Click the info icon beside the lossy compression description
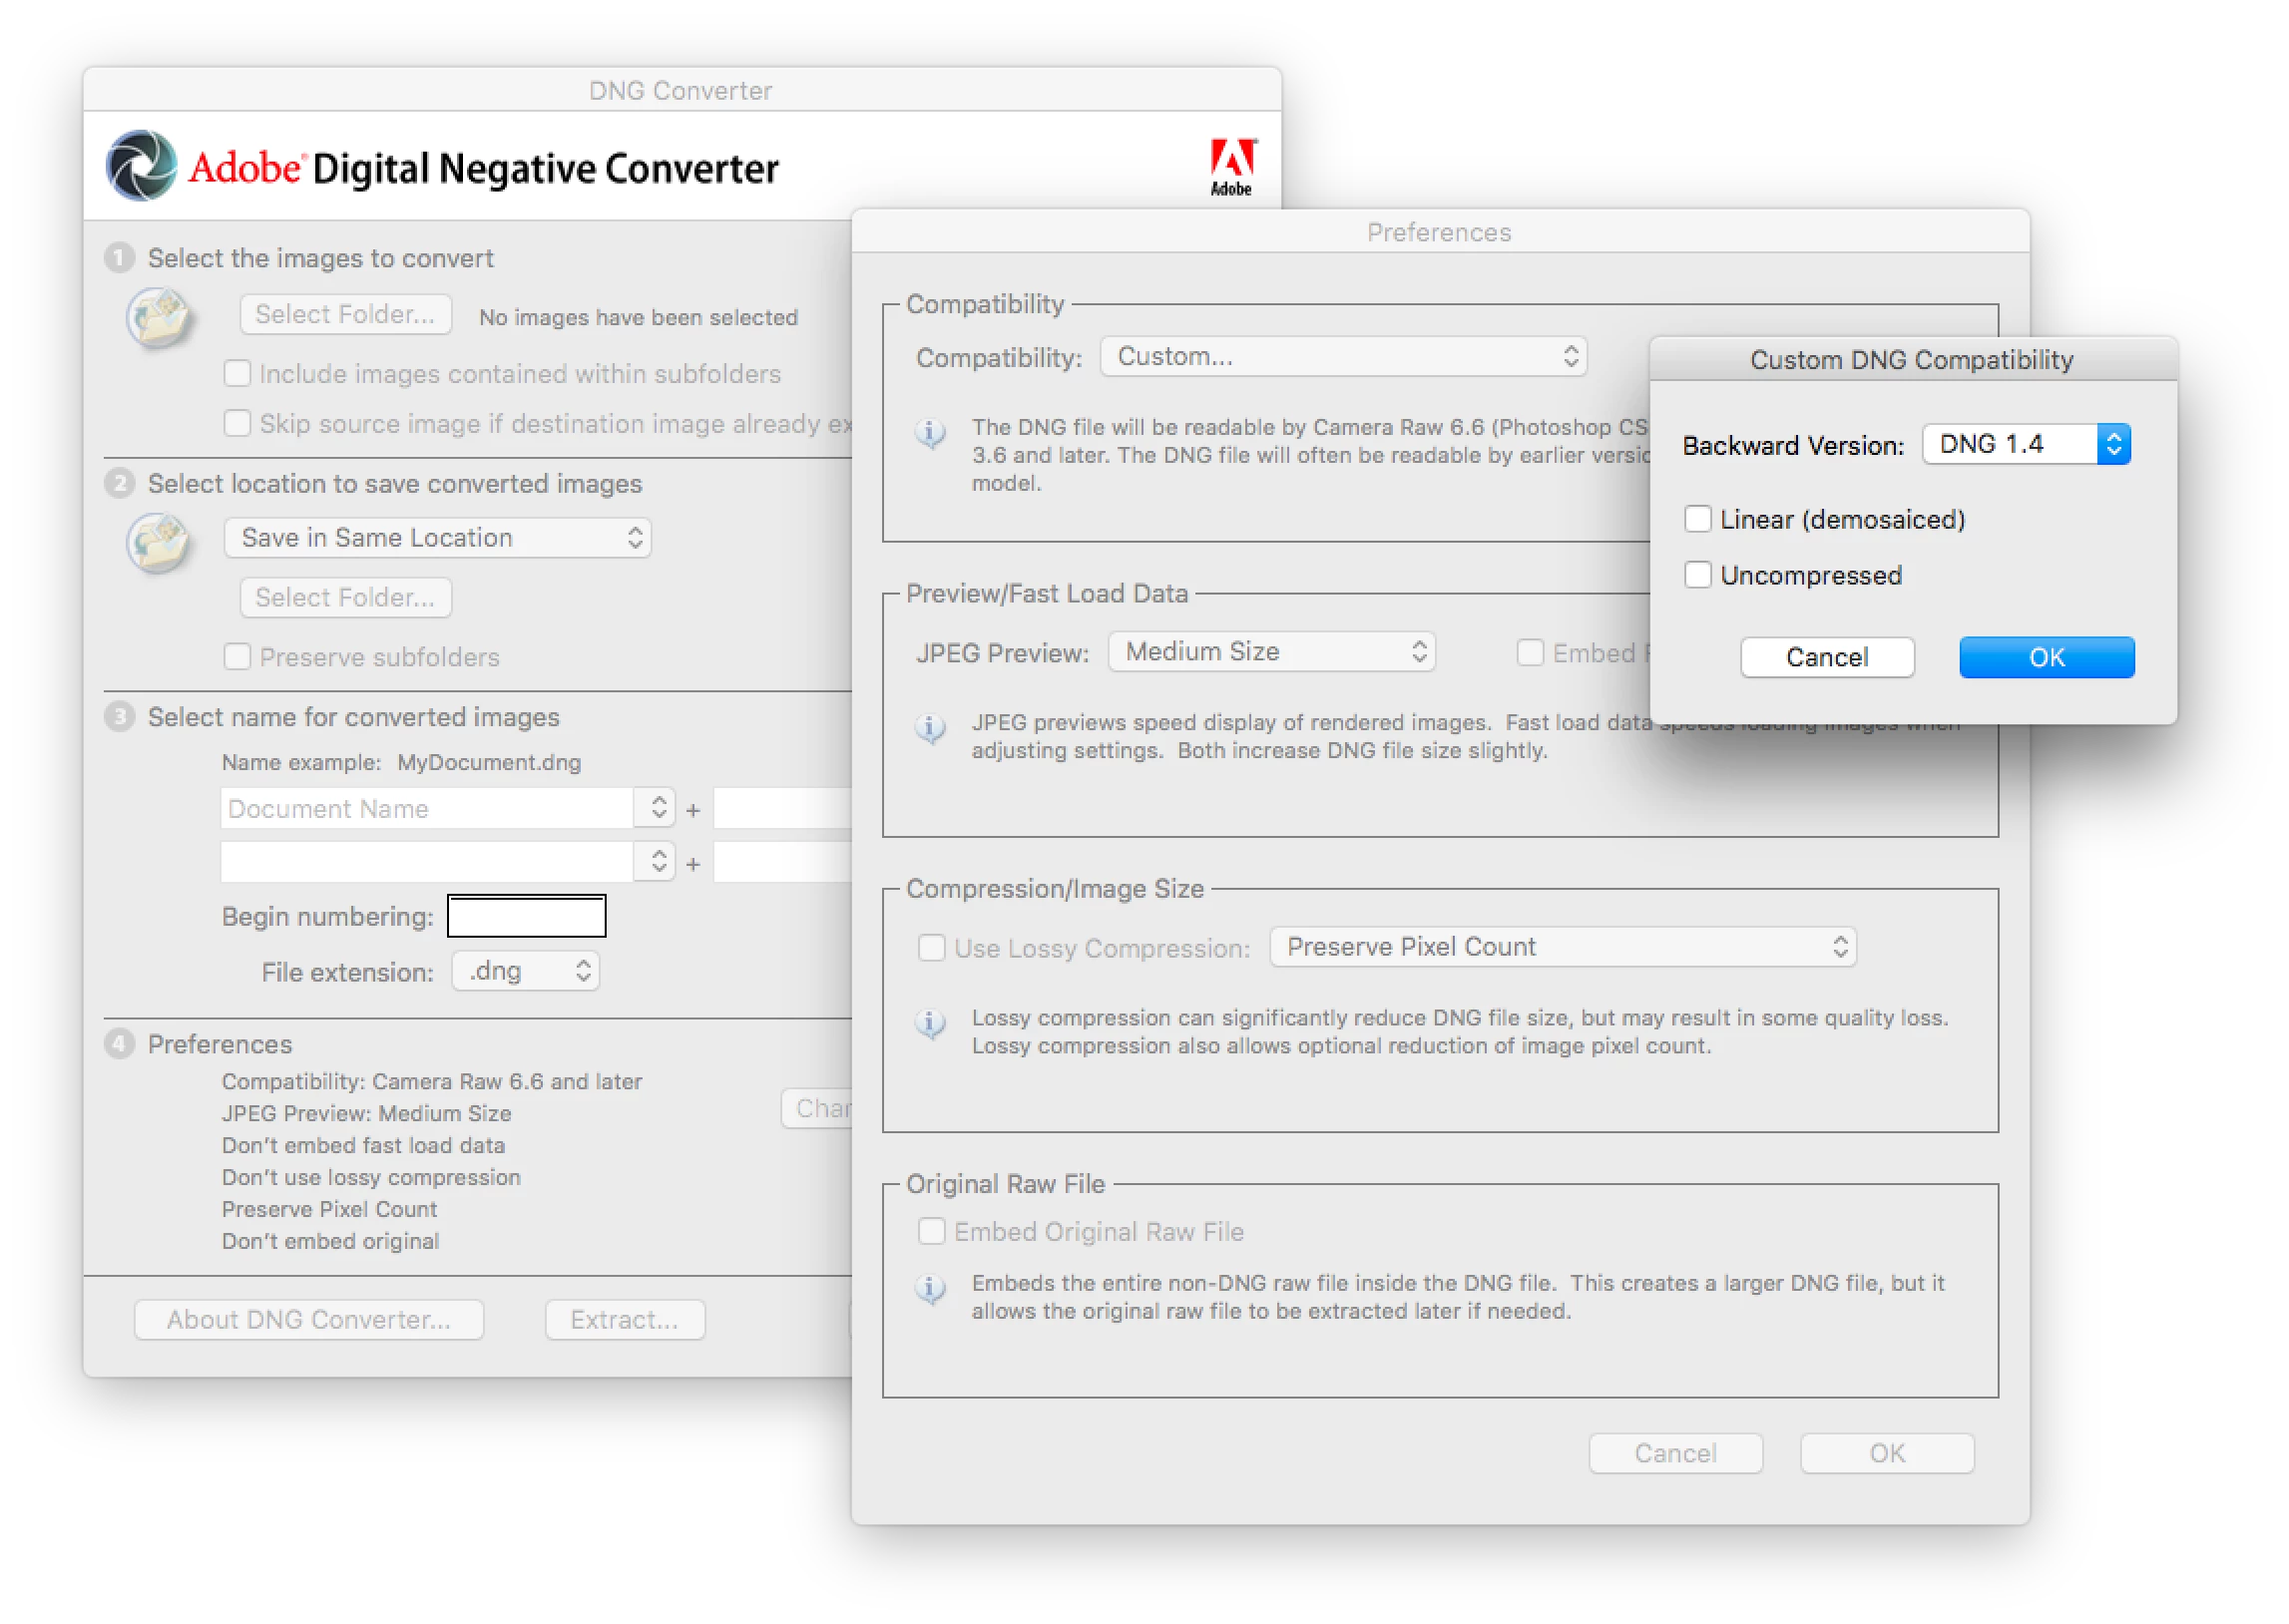Viewport: 2289px width, 1624px height. (x=931, y=1022)
